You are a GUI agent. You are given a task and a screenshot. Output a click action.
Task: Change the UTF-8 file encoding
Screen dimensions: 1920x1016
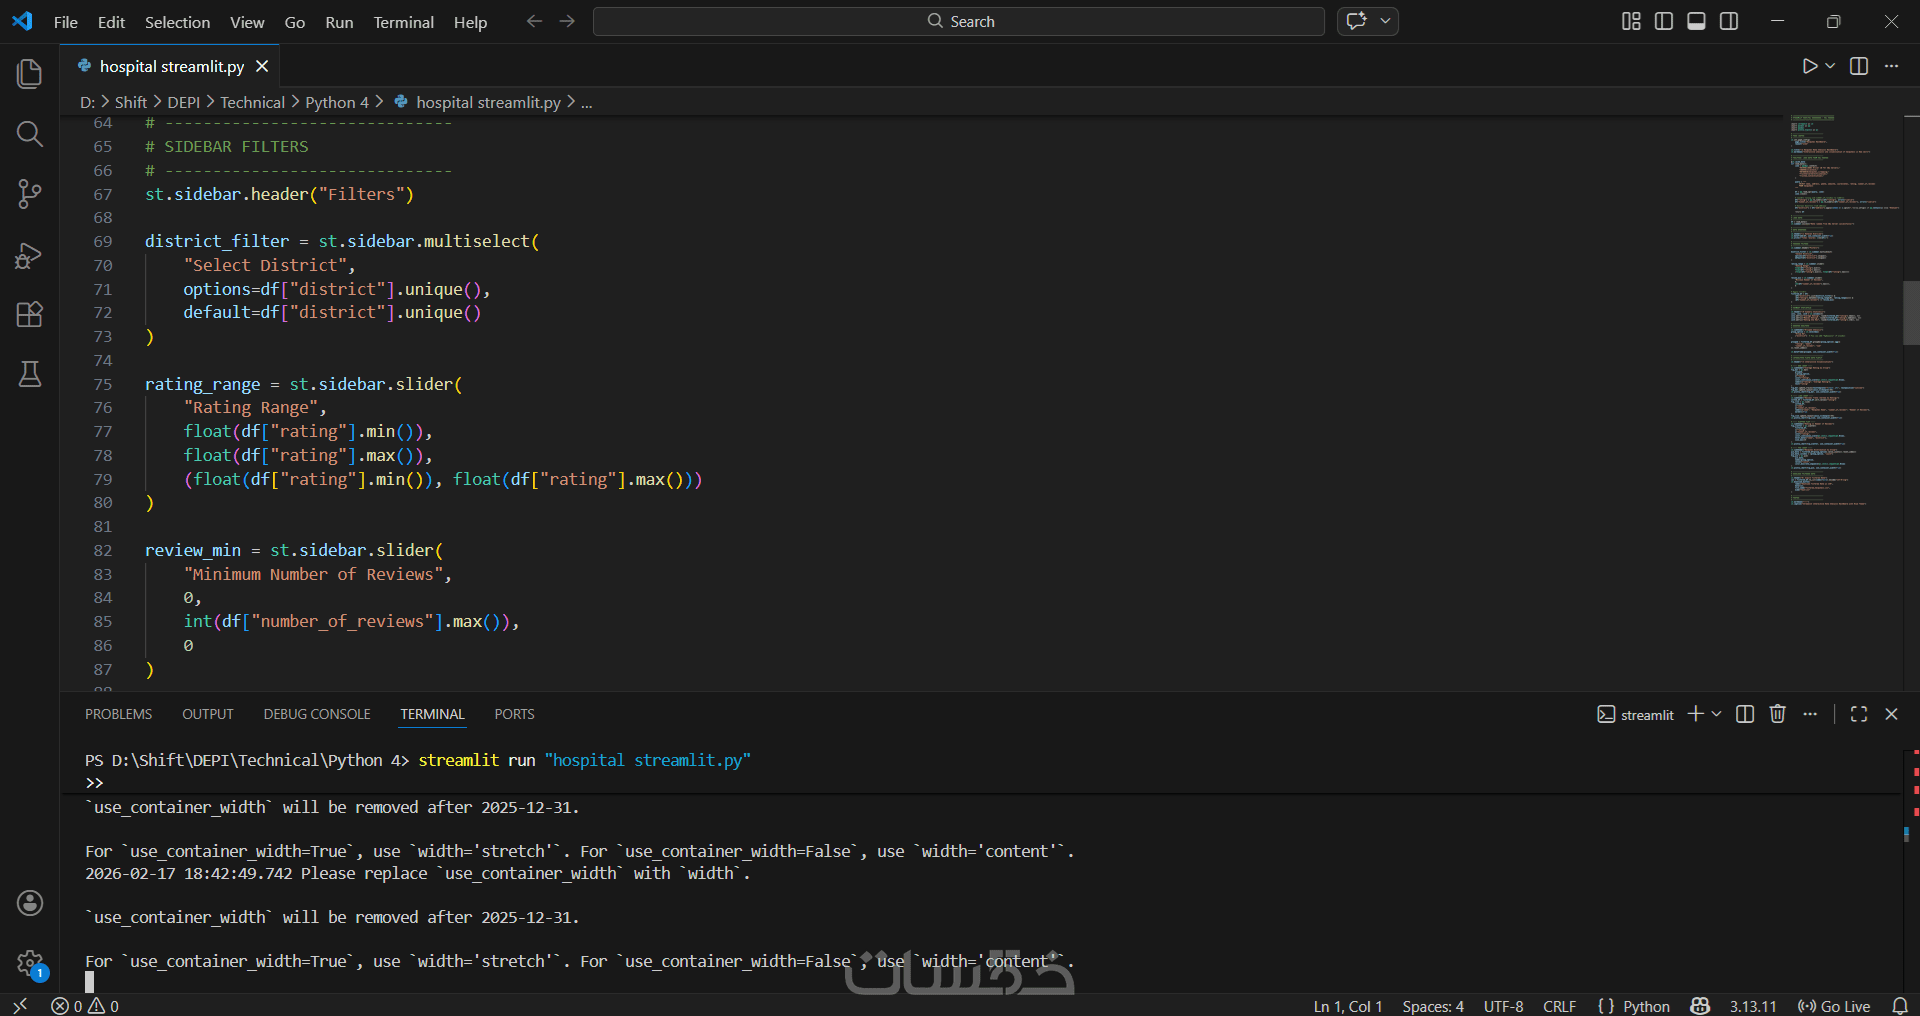coord(1503,1006)
